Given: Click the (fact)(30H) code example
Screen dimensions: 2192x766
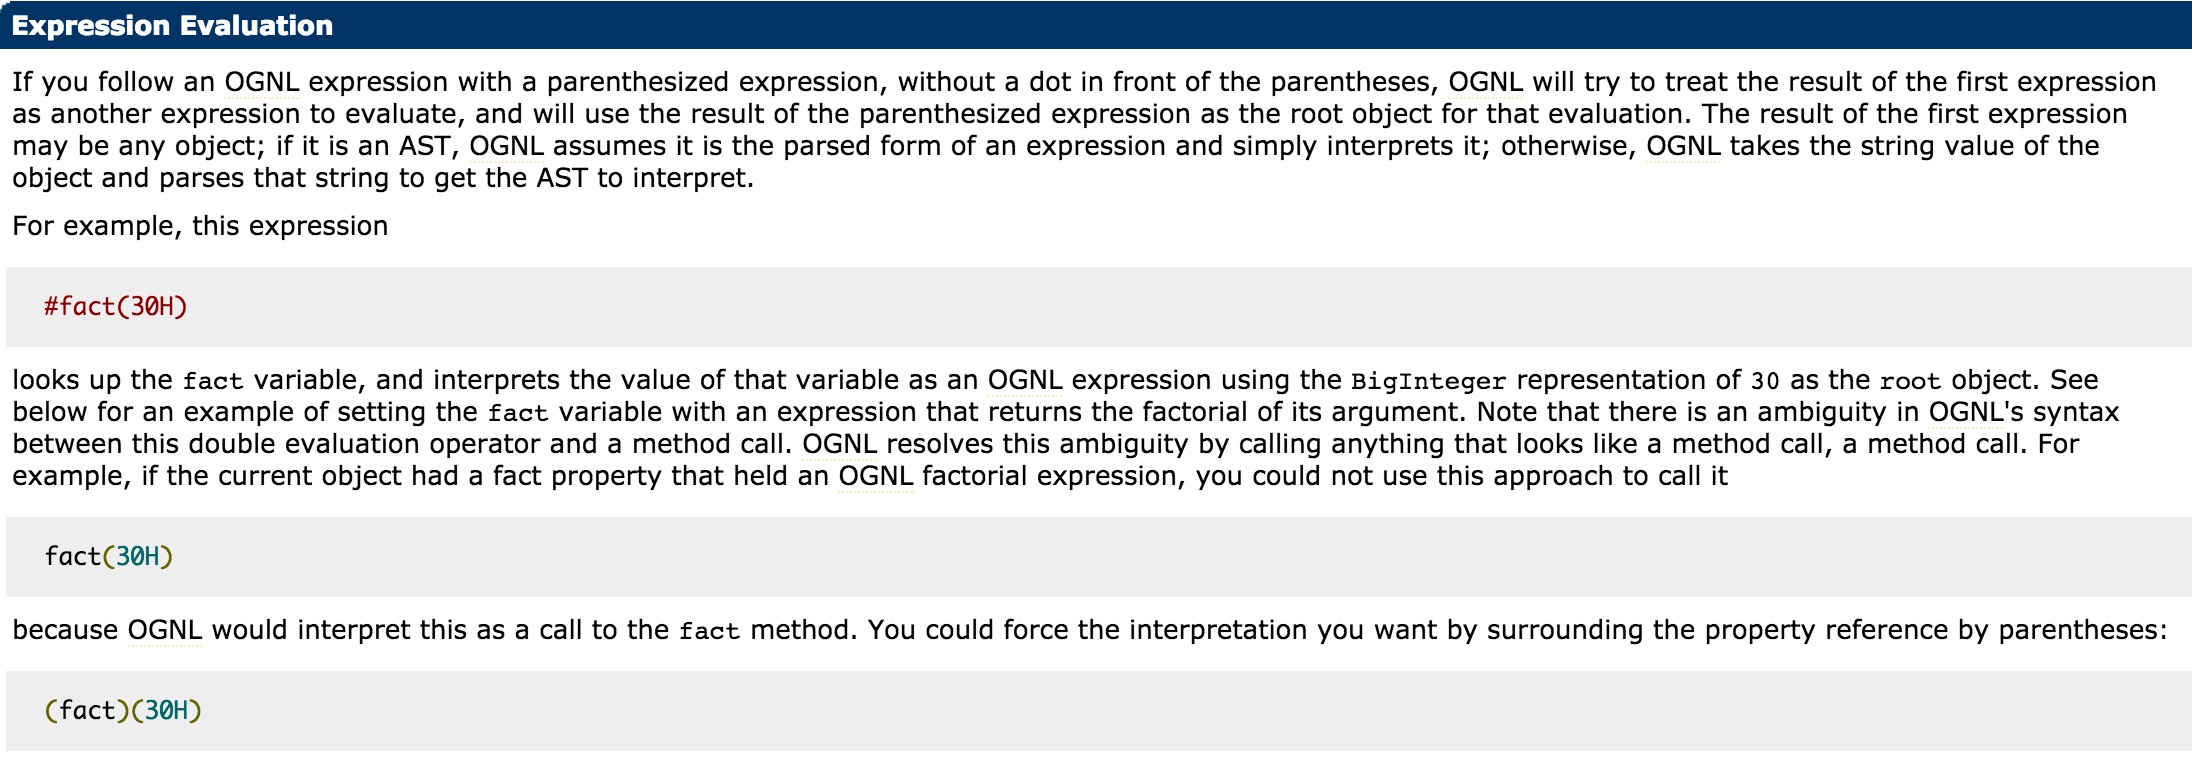Looking at the screenshot, I should pyautogui.click(x=123, y=710).
